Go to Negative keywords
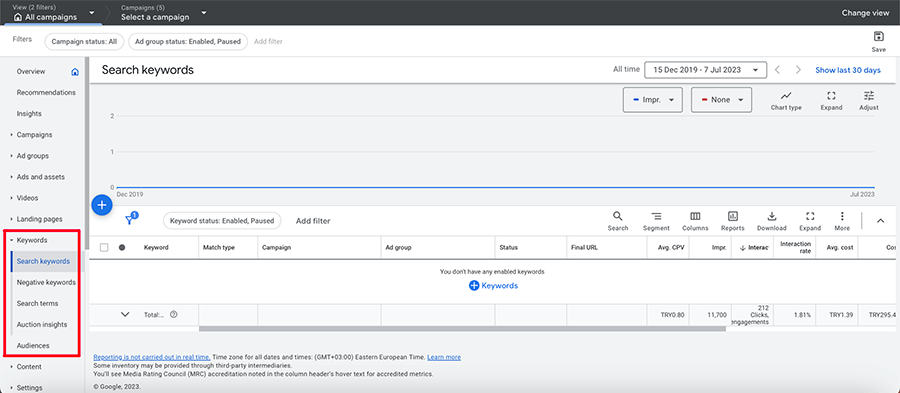Viewport: 900px width, 393px height. (x=46, y=282)
